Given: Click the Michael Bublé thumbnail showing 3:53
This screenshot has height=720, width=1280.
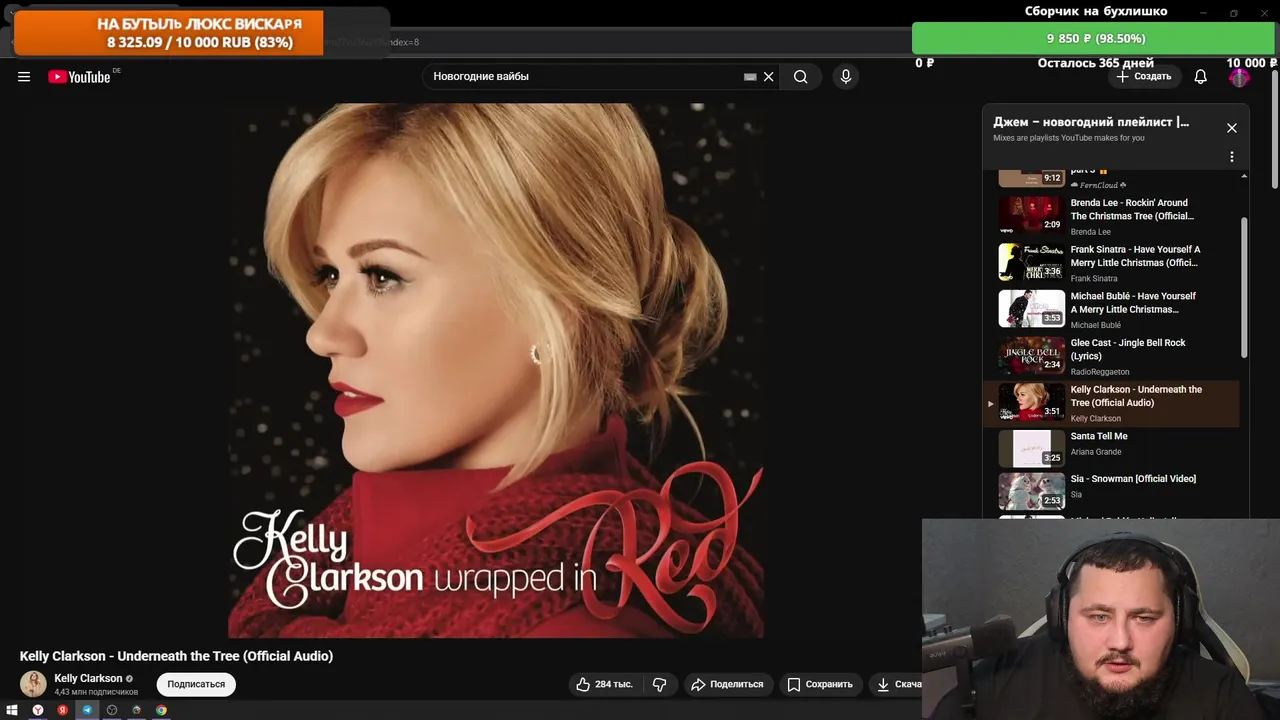Looking at the screenshot, I should tap(1031, 308).
